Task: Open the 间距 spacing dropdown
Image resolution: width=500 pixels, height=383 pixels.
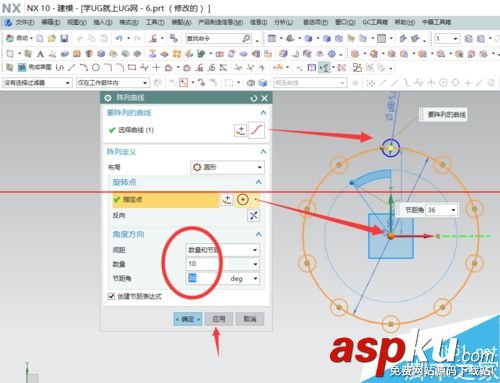Action: pos(222,250)
